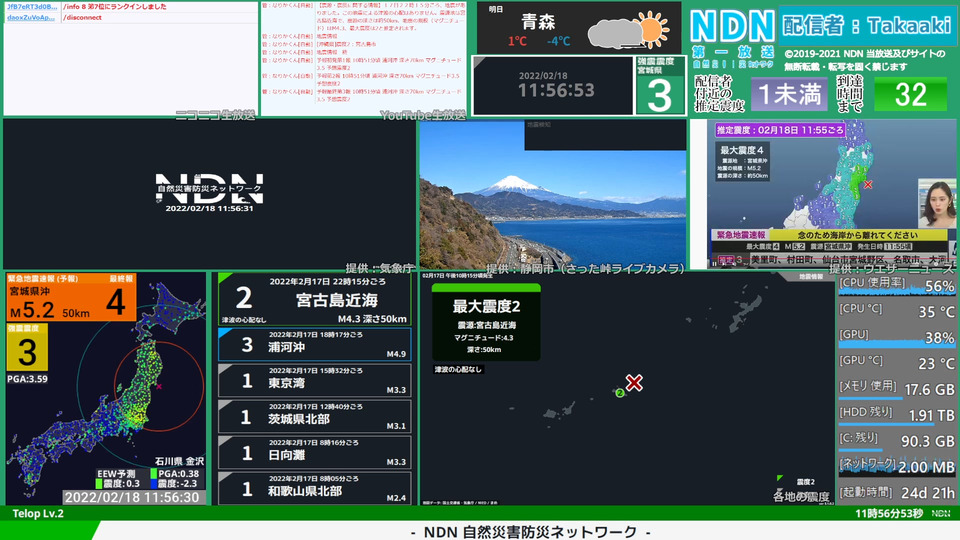Click the NDN 自然災害防災ネットワーク ticker text
Viewport: 960px width, 540px height.
pos(531,531)
